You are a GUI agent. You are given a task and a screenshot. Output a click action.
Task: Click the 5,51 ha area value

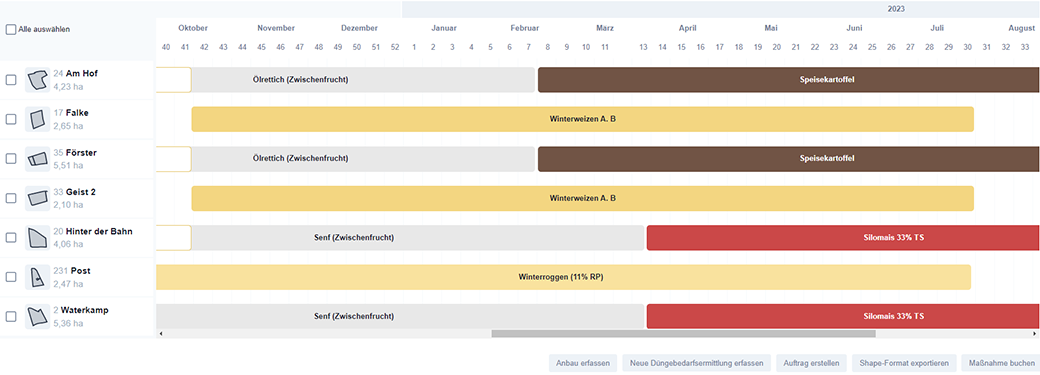(68, 165)
